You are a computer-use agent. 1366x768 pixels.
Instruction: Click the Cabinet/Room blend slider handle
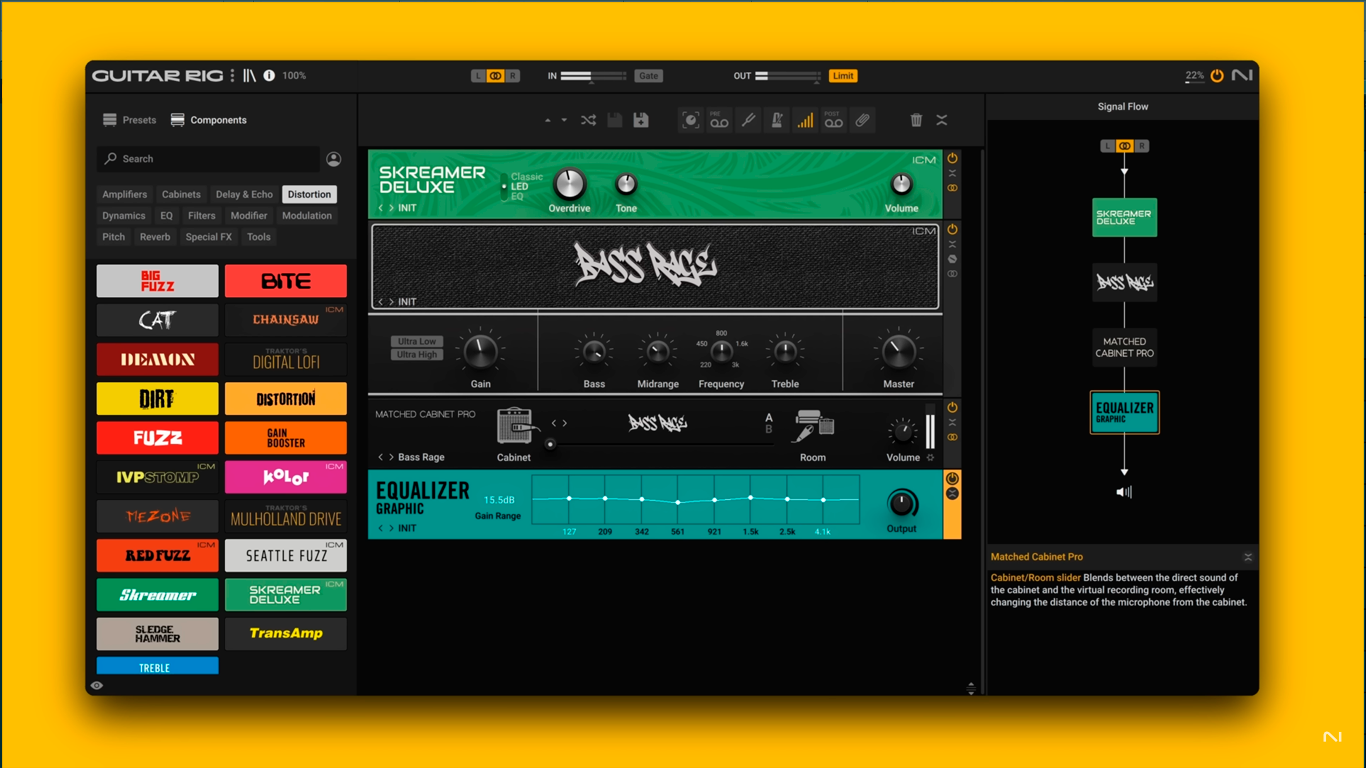coord(550,444)
